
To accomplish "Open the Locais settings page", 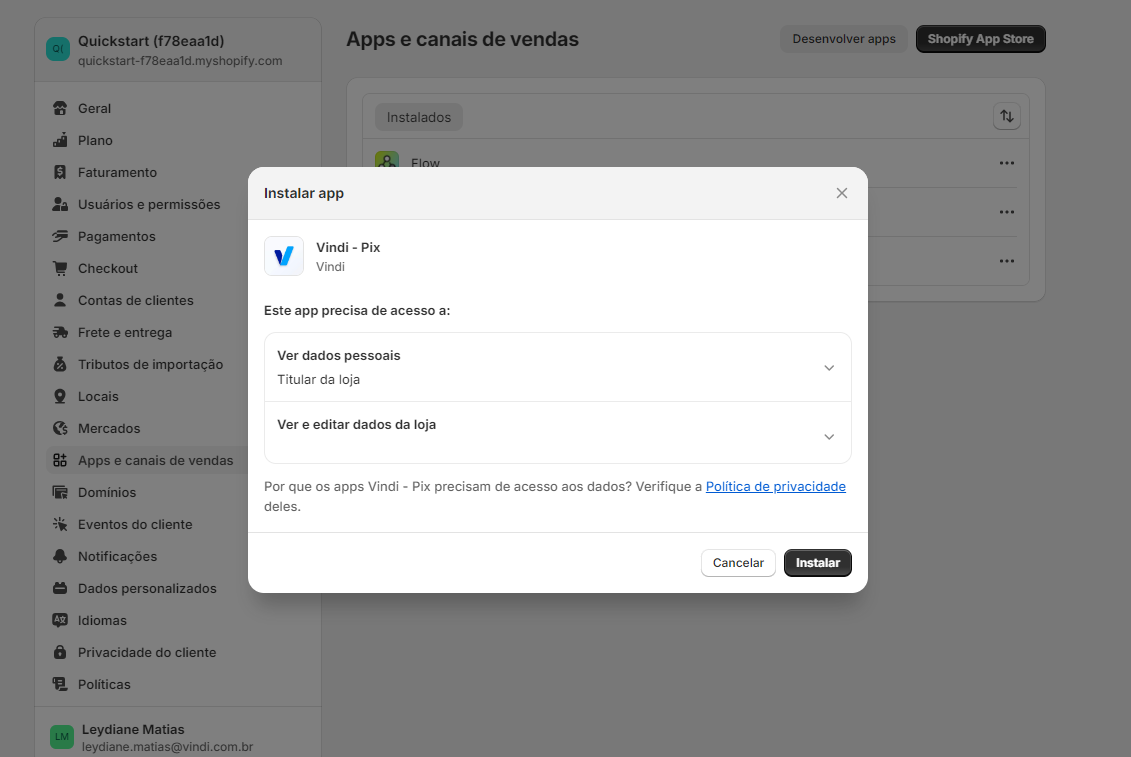I will (98, 396).
